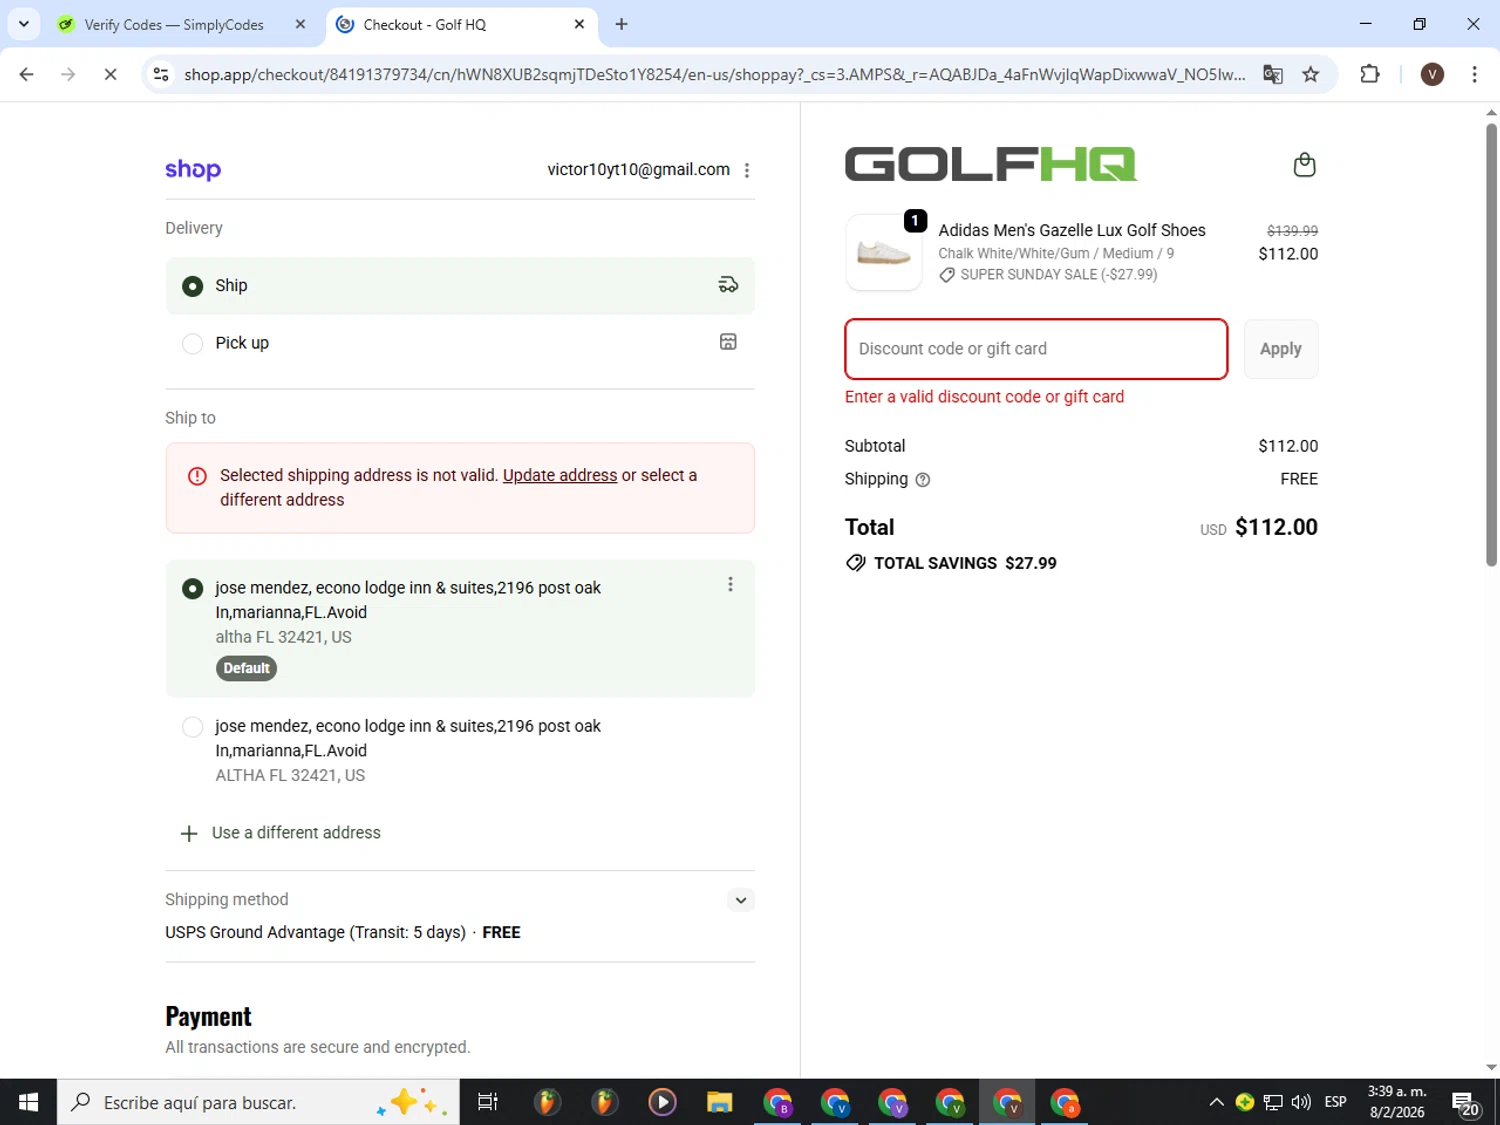Screen dimensions: 1500x1125
Task: Go back to previous page
Action: (x=27, y=74)
